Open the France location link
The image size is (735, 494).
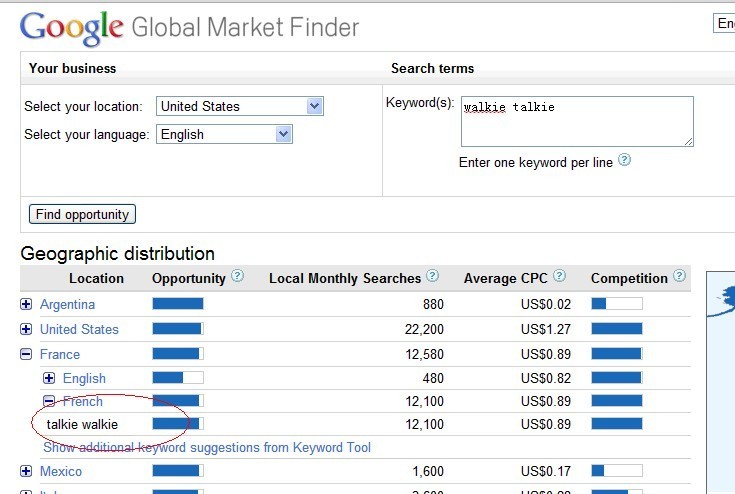tap(60, 354)
